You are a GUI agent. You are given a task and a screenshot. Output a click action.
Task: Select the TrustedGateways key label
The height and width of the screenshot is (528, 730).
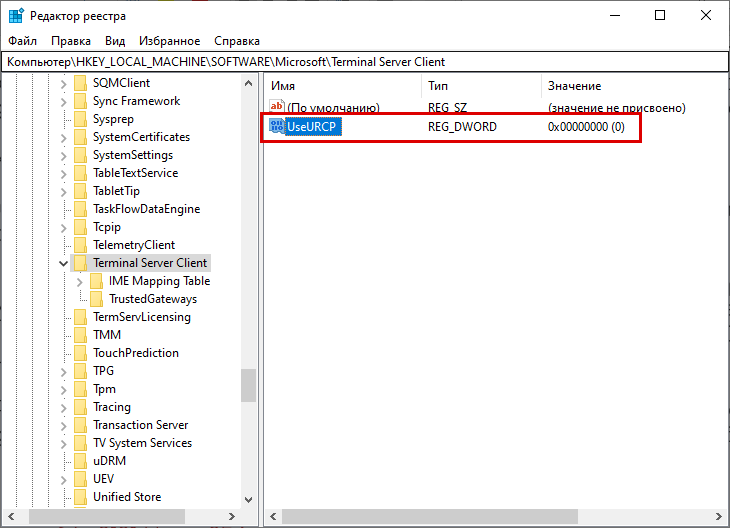(153, 299)
